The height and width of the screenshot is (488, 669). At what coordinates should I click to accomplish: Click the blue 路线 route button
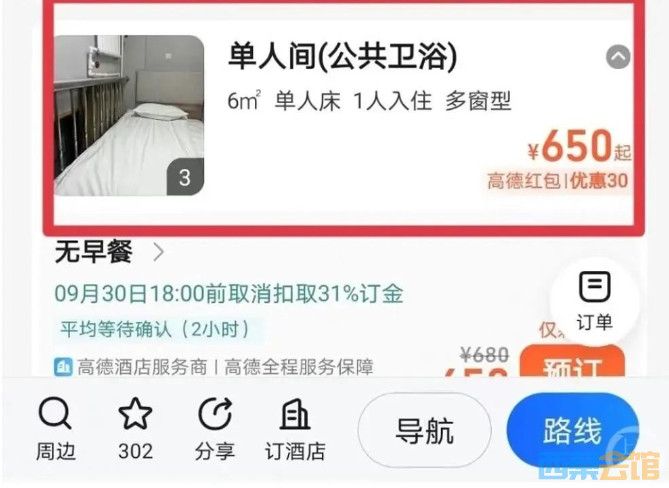point(573,430)
